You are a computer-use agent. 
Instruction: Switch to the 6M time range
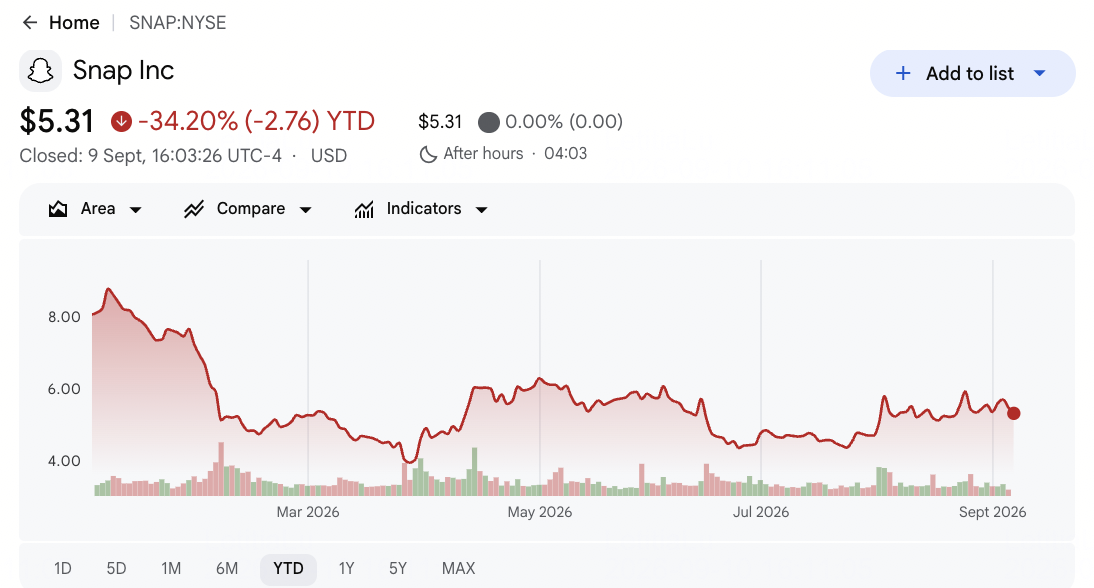point(227,568)
